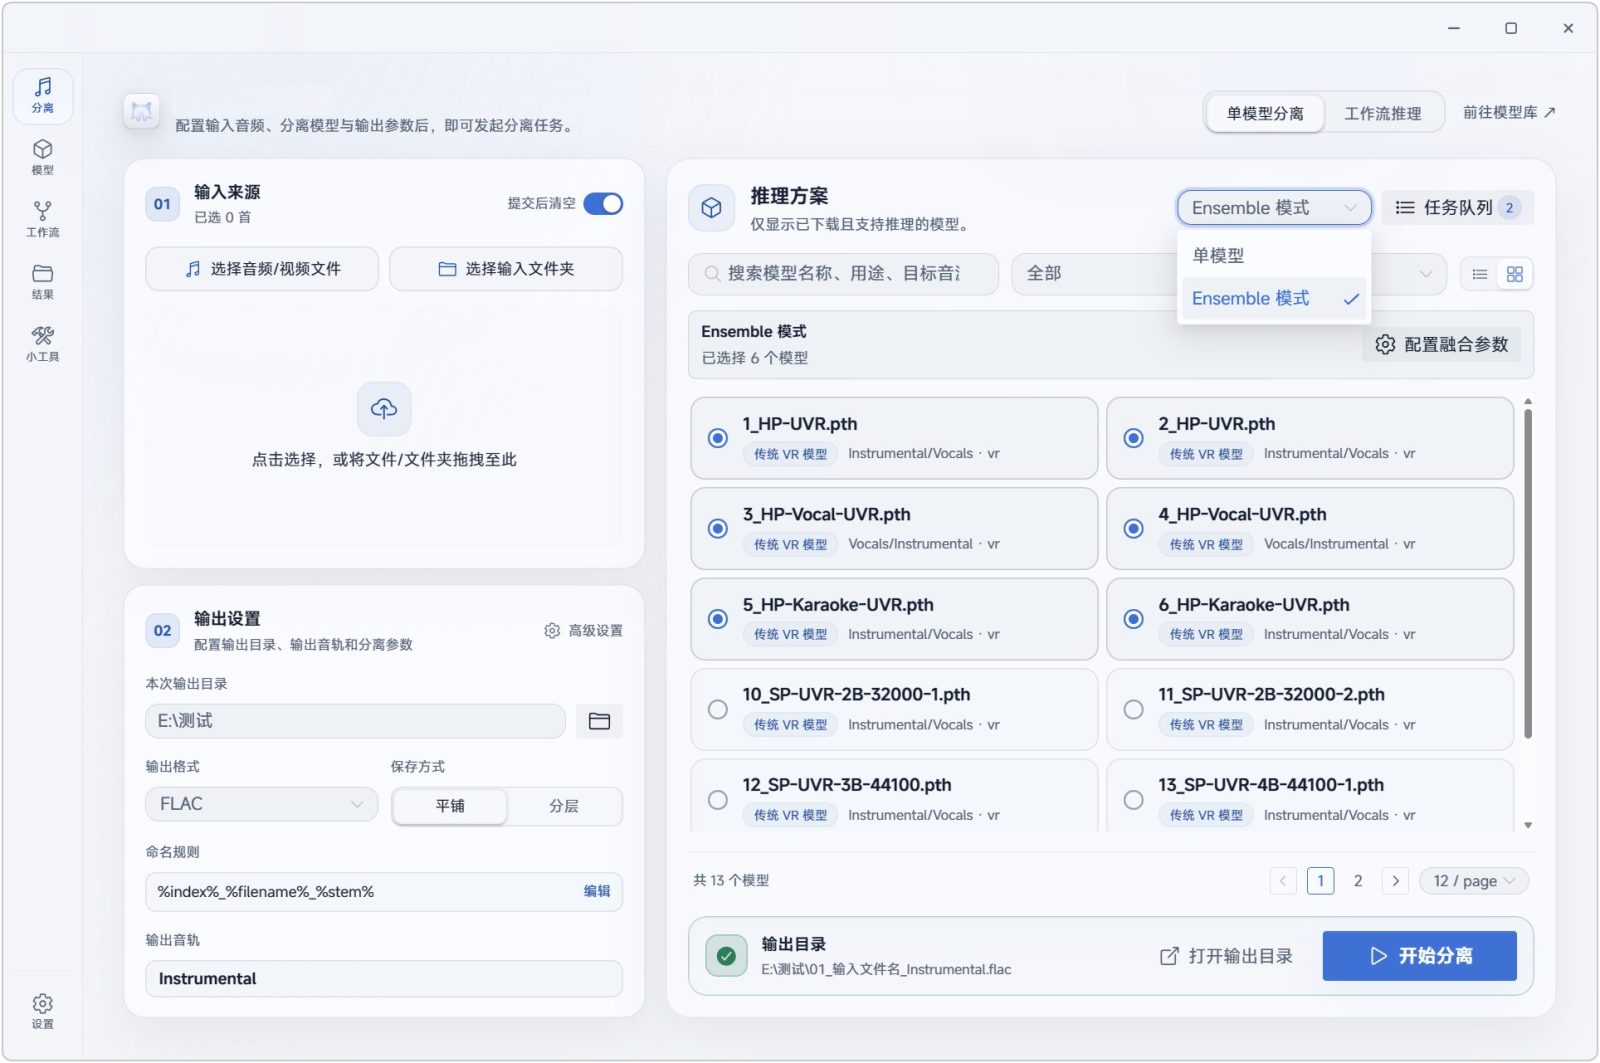The image size is (1600, 1063).
Task: Open the FLAC output format dropdown
Action: click(x=262, y=804)
